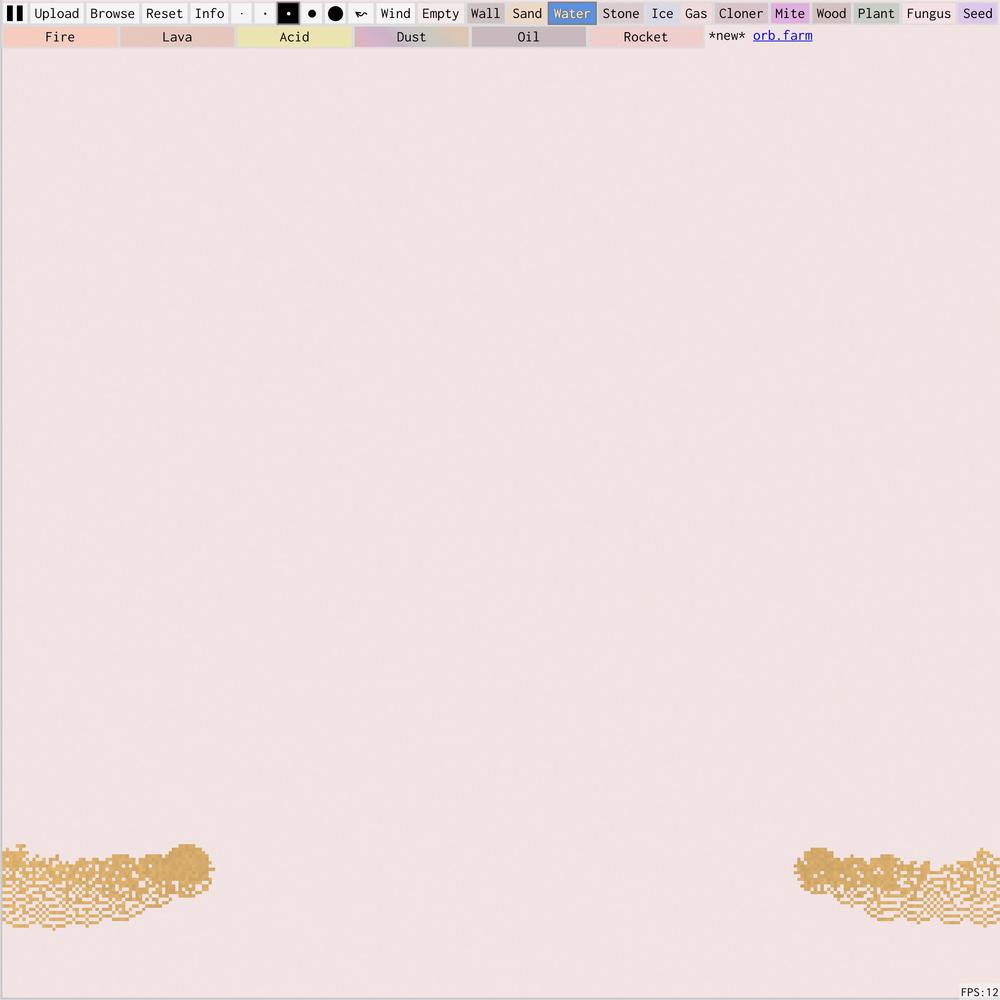Choose the Wall element

[x=485, y=13]
